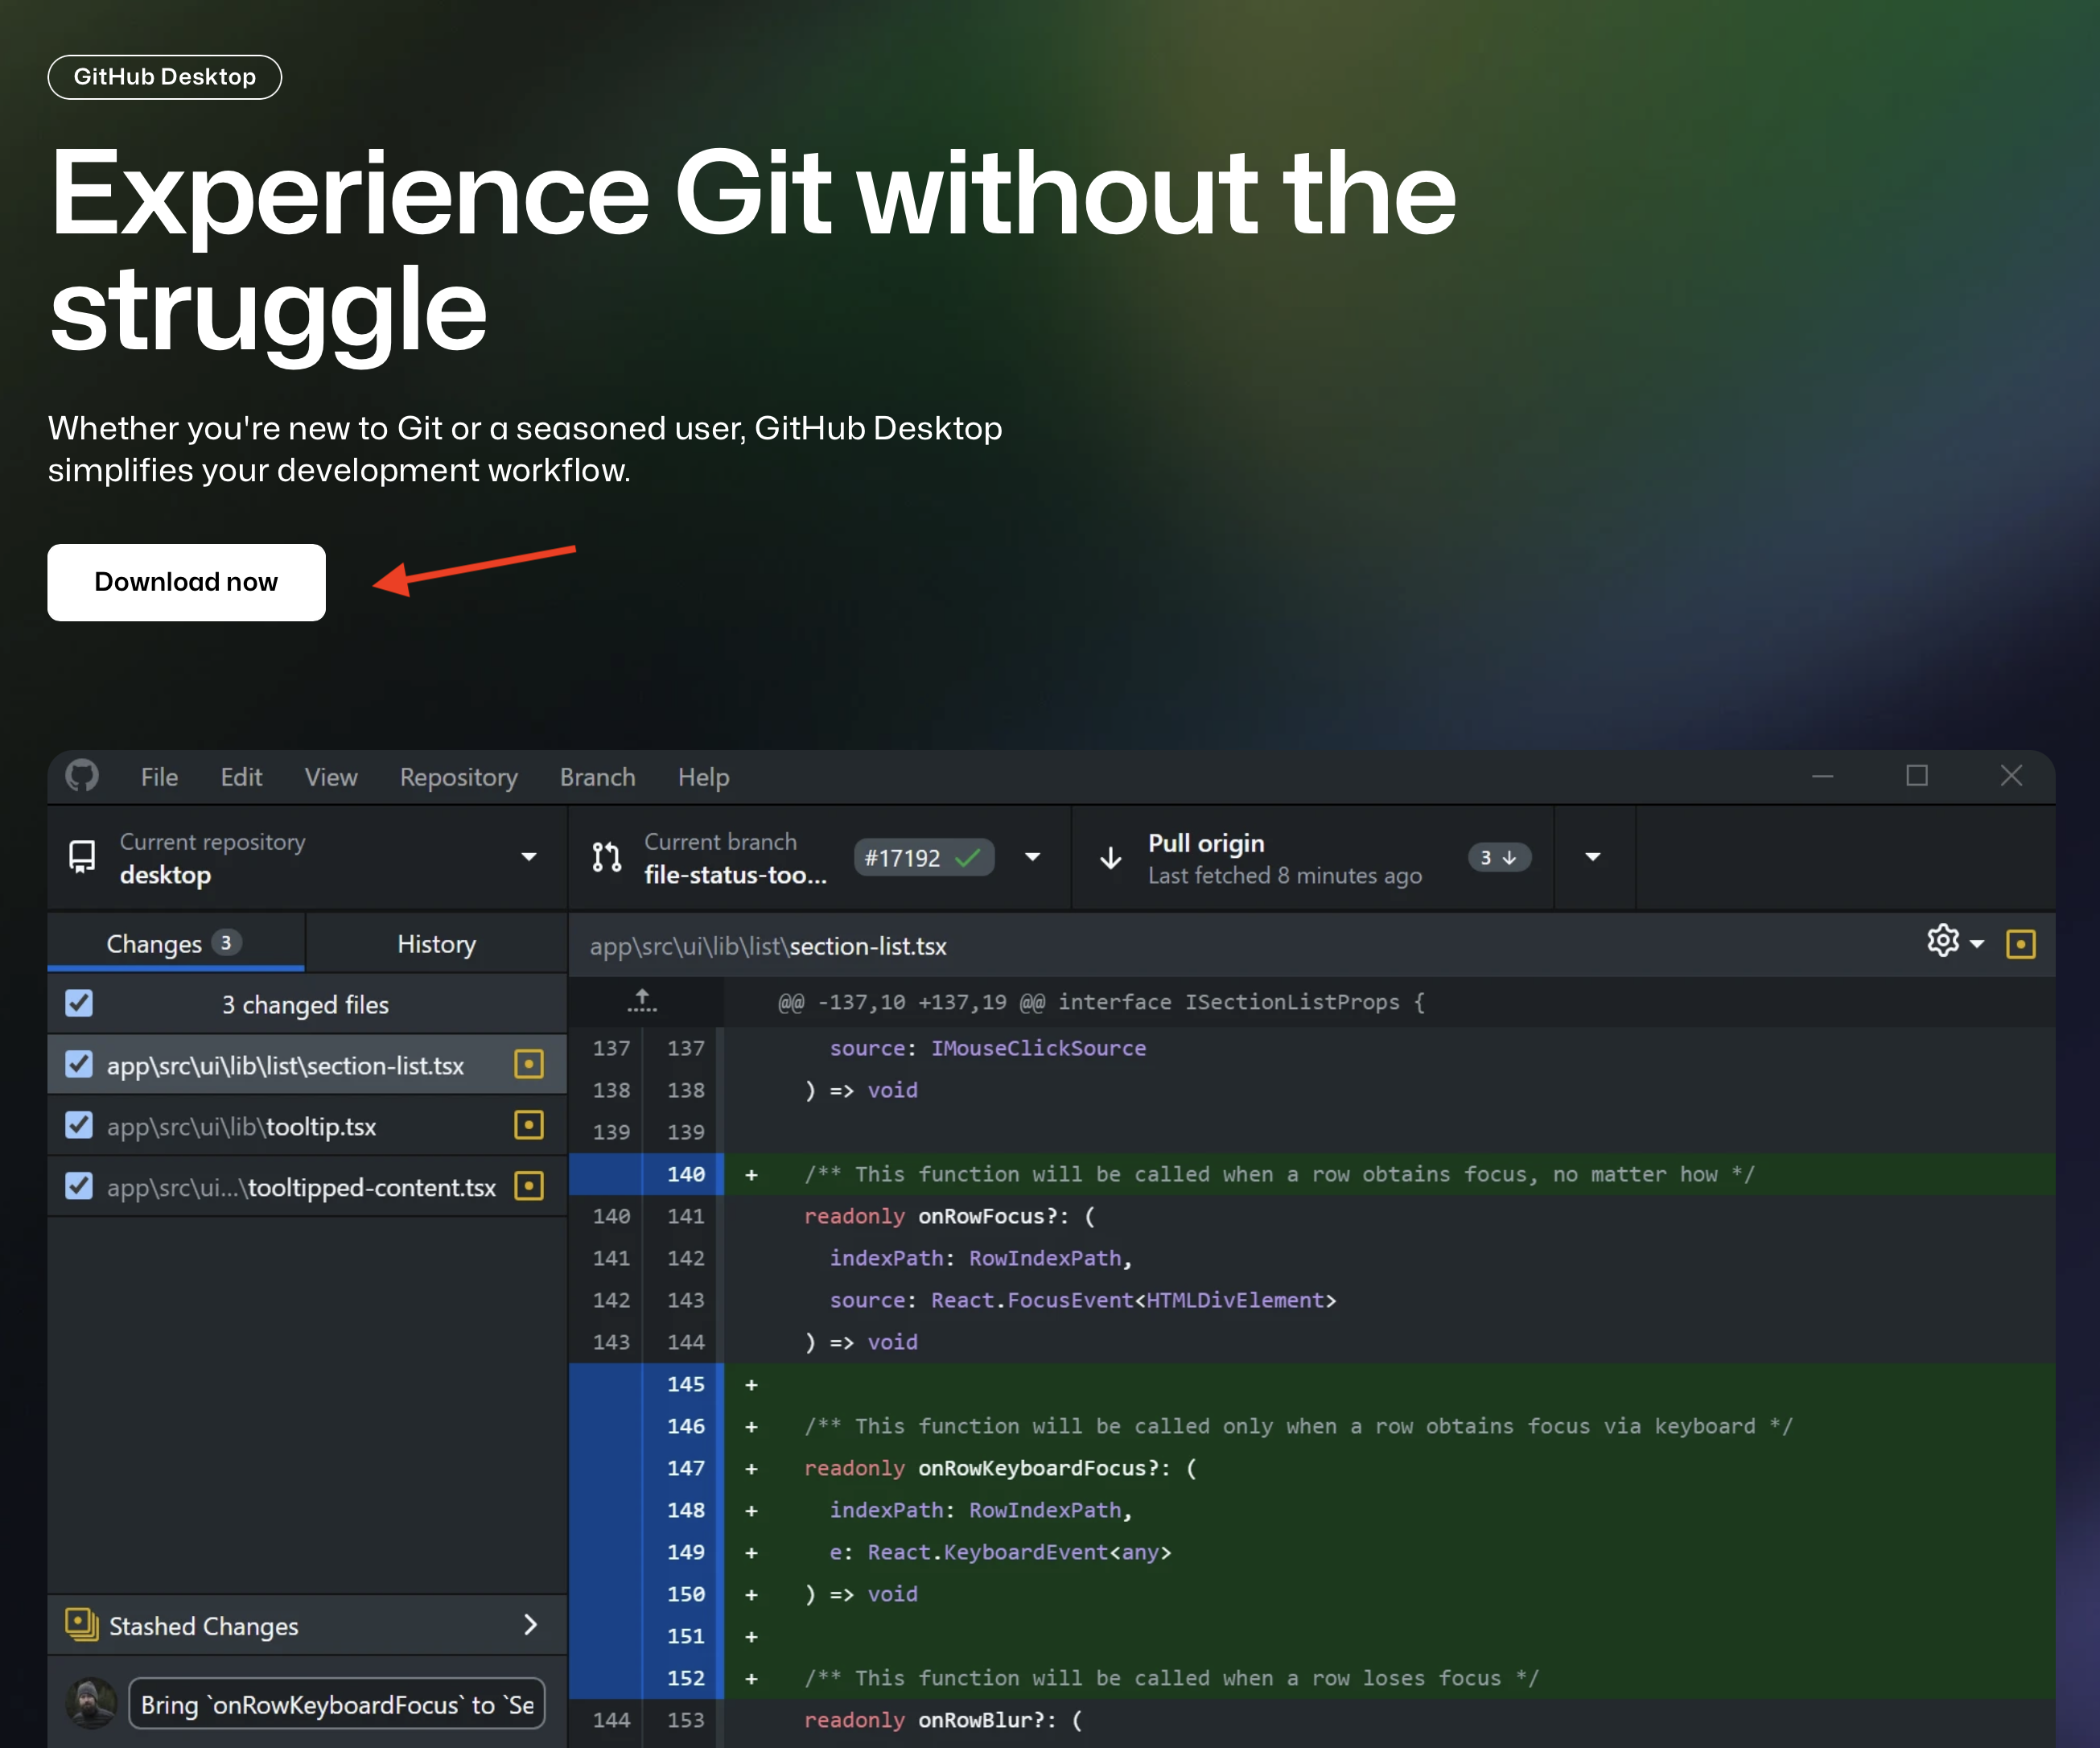2100x1748 pixels.
Task: Click modified icon beside section-list.tsx
Action: pos(529,1064)
